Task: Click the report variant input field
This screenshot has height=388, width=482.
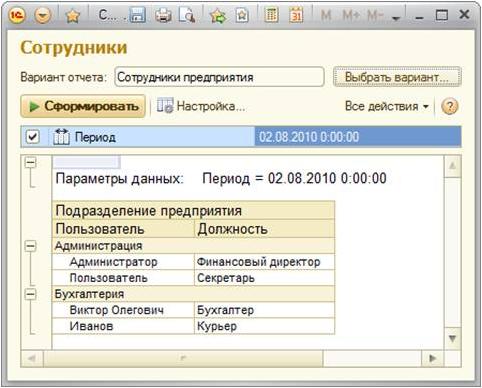Action: tap(219, 77)
